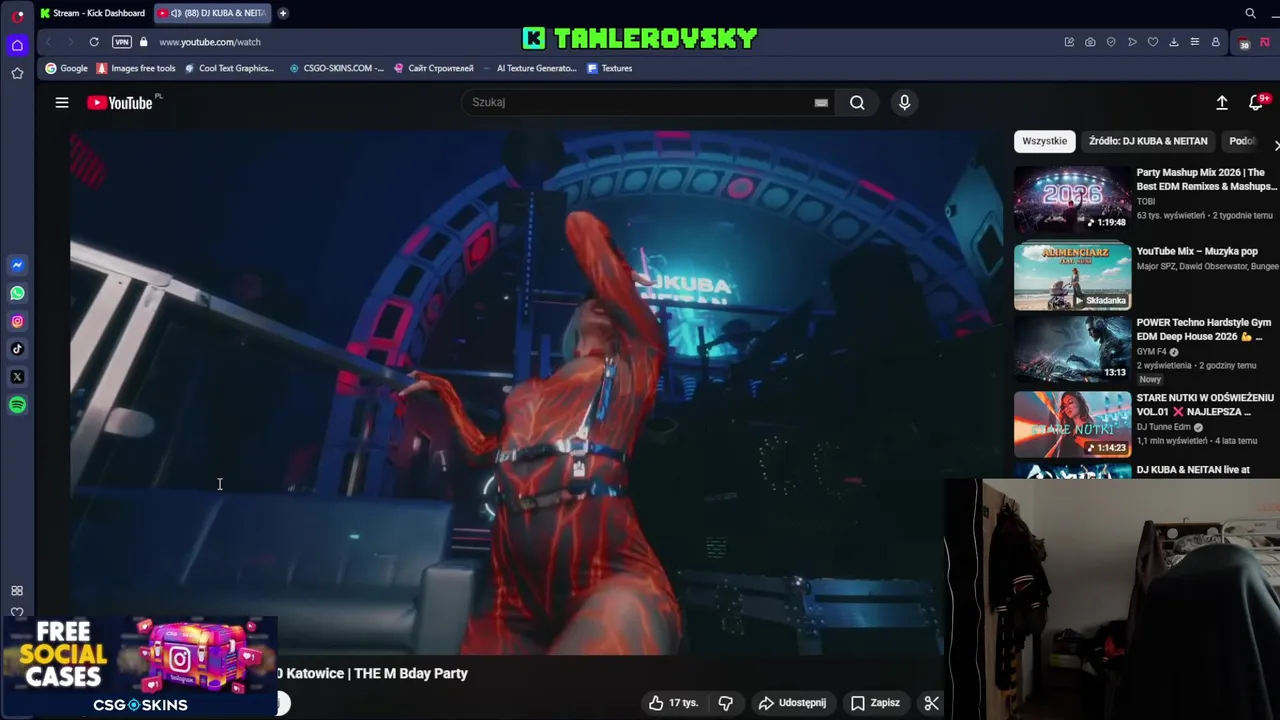Open the AI Texture Generator bookmark

tap(531, 68)
